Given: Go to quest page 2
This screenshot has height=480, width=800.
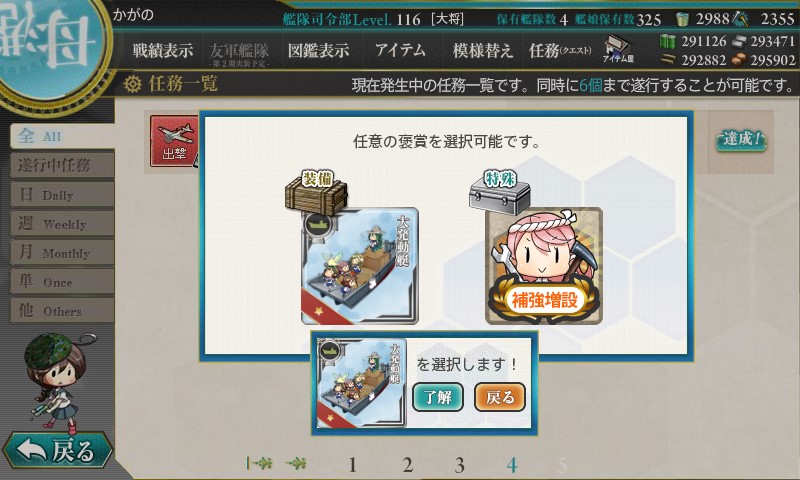Looking at the screenshot, I should click(407, 465).
